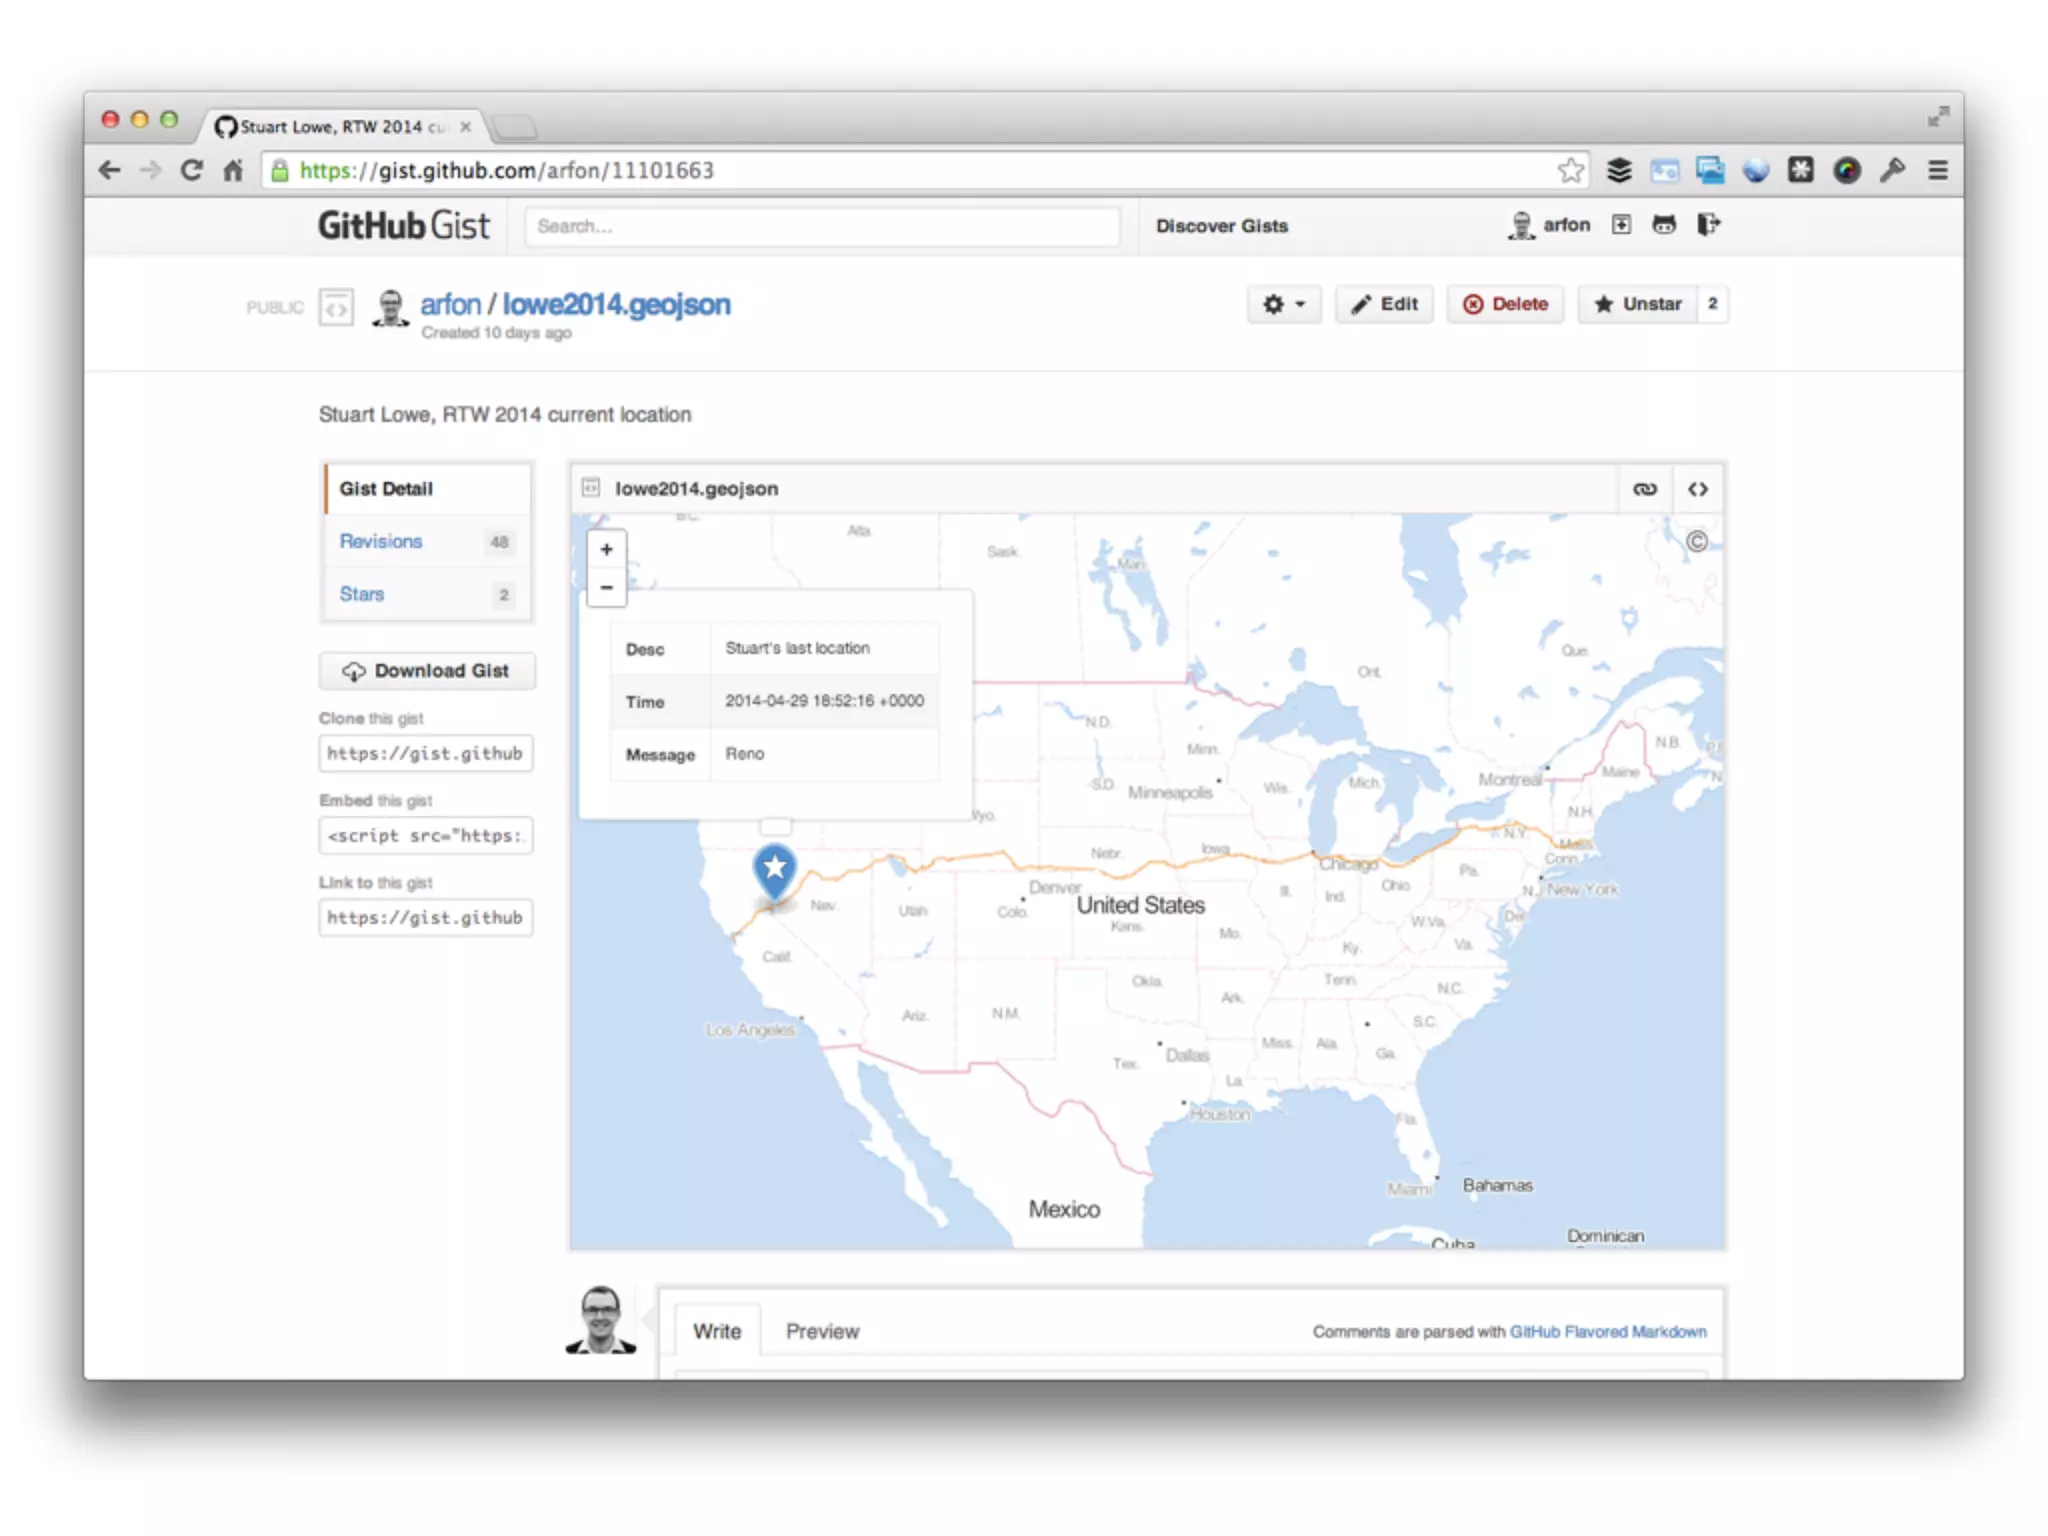Click the sign out icon in header
The width and height of the screenshot is (2048, 1536).
point(1708,225)
